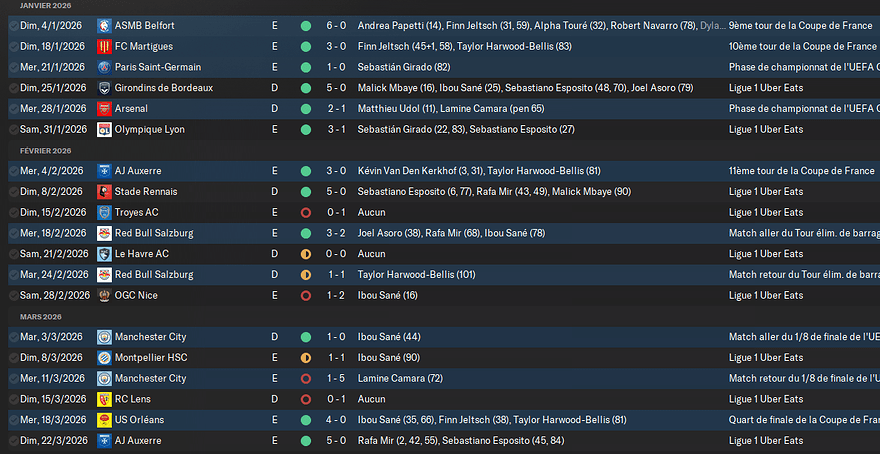880x454 pixels.
Task: Toggle the checkmark on the 15/2/2026 Troyes row
Action: click(13, 213)
